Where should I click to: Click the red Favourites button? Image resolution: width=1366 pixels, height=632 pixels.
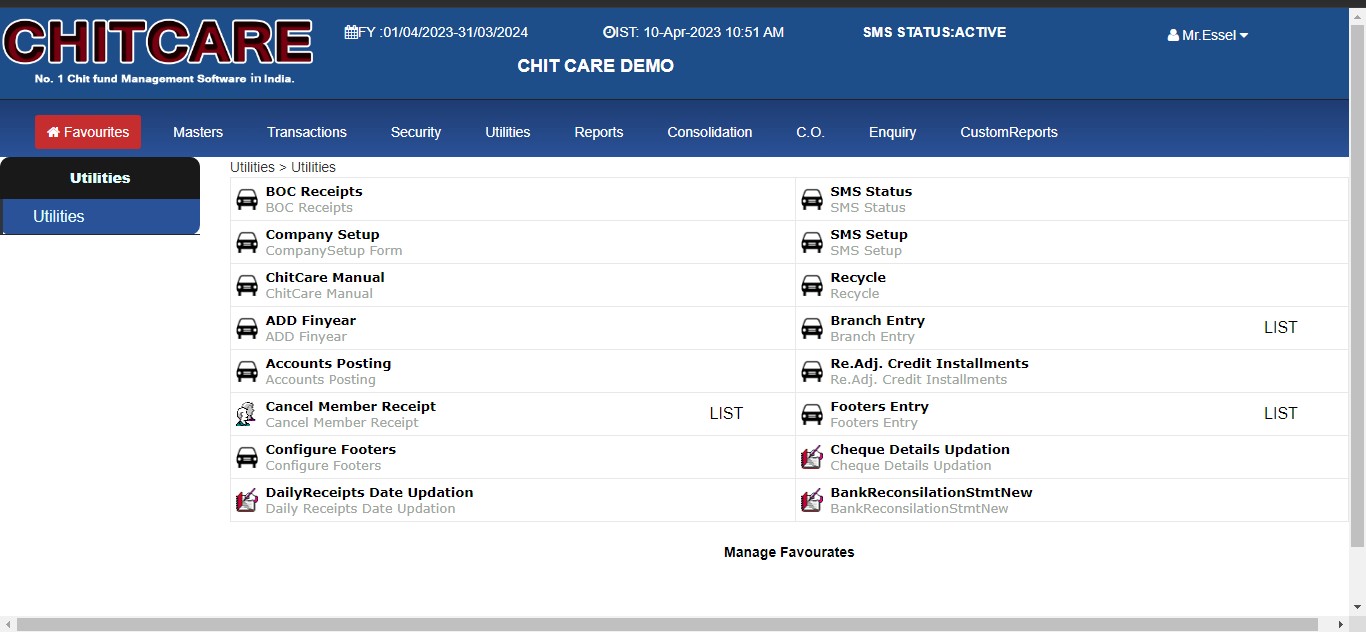point(88,132)
